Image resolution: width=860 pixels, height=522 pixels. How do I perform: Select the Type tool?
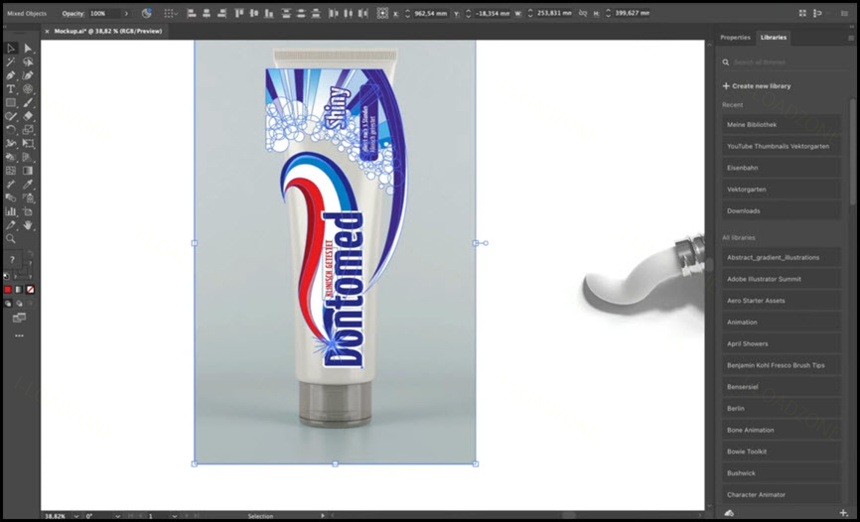coord(11,89)
